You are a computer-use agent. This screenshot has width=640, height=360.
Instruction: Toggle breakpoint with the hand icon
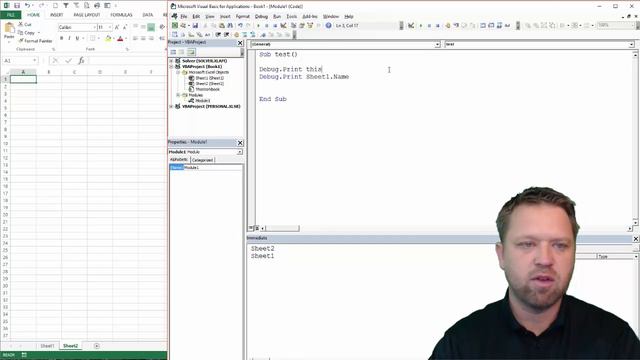[236, 35]
